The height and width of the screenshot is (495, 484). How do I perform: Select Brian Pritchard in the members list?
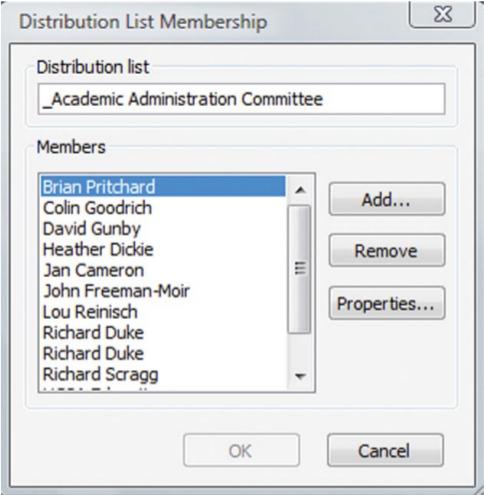pyautogui.click(x=163, y=186)
